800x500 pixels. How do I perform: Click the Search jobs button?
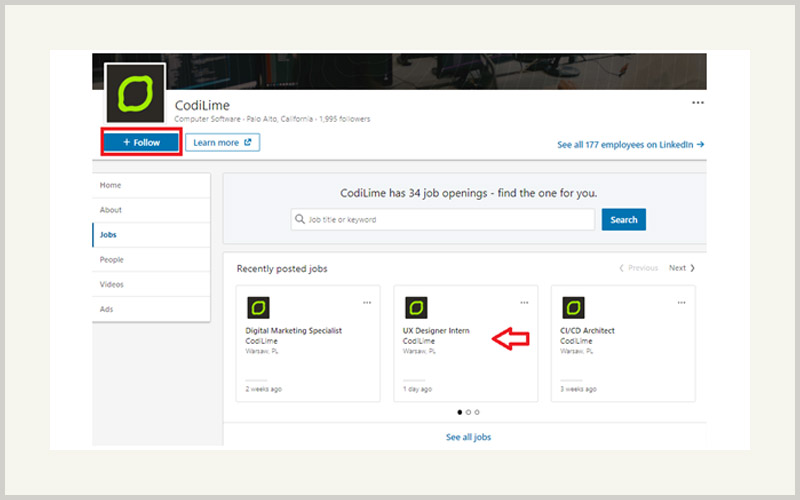(x=623, y=219)
